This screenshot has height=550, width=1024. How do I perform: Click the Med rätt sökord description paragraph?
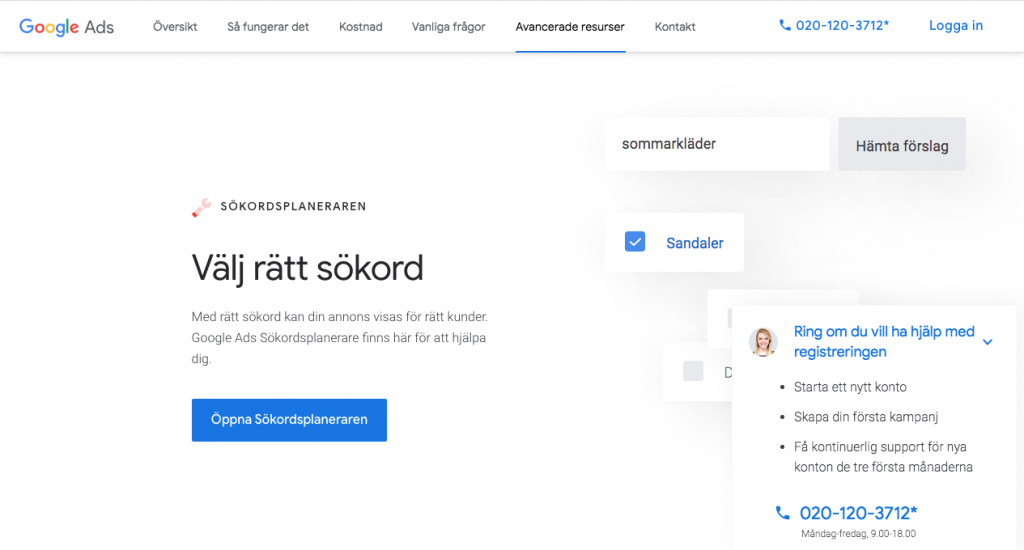pos(340,338)
